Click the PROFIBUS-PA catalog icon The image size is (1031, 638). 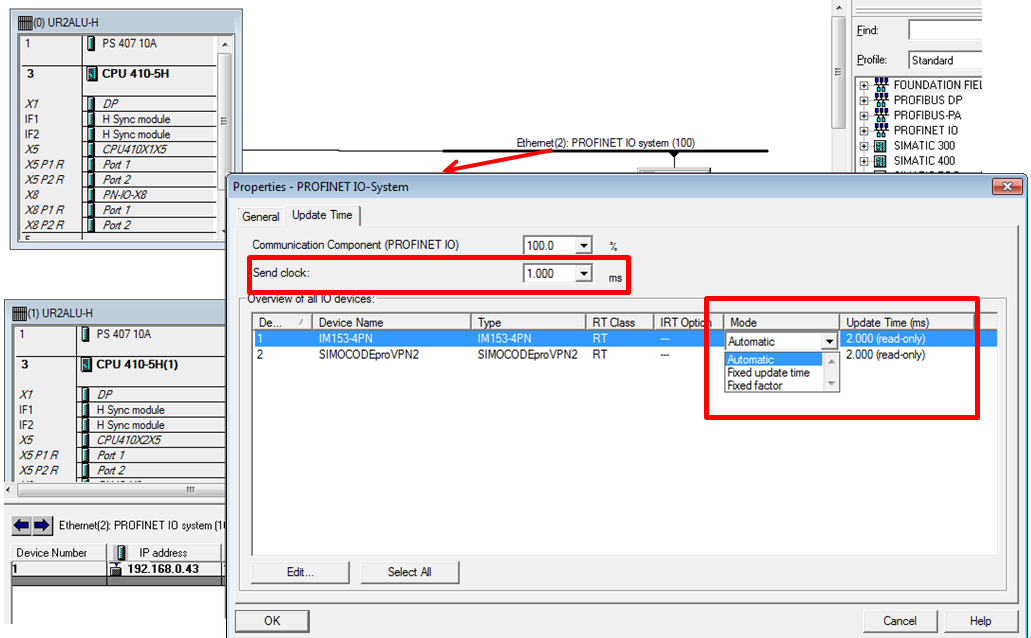pyautogui.click(x=881, y=115)
